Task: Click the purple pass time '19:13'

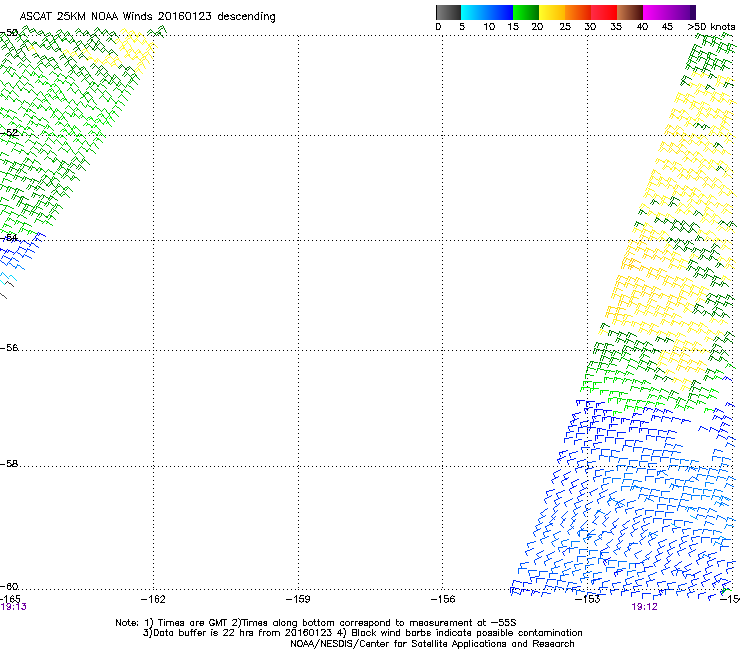Action: tap(13, 607)
